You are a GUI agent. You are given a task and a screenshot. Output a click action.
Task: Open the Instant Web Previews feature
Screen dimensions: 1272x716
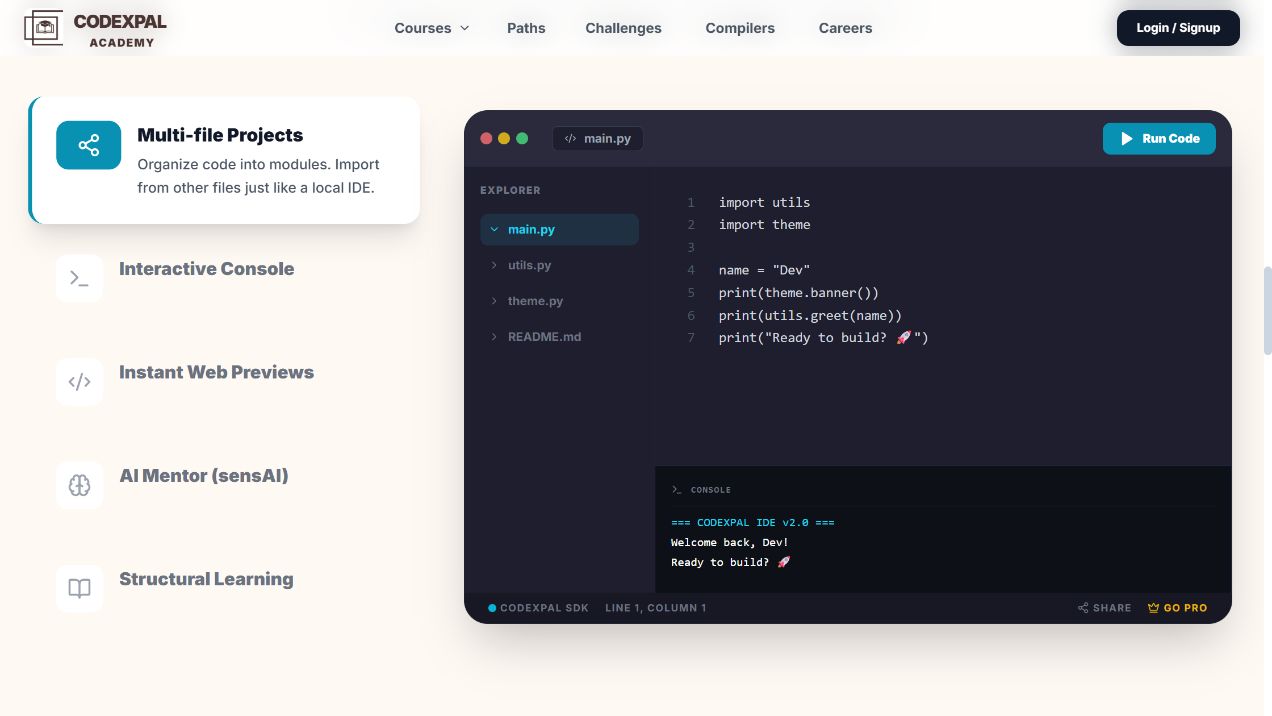(225, 382)
